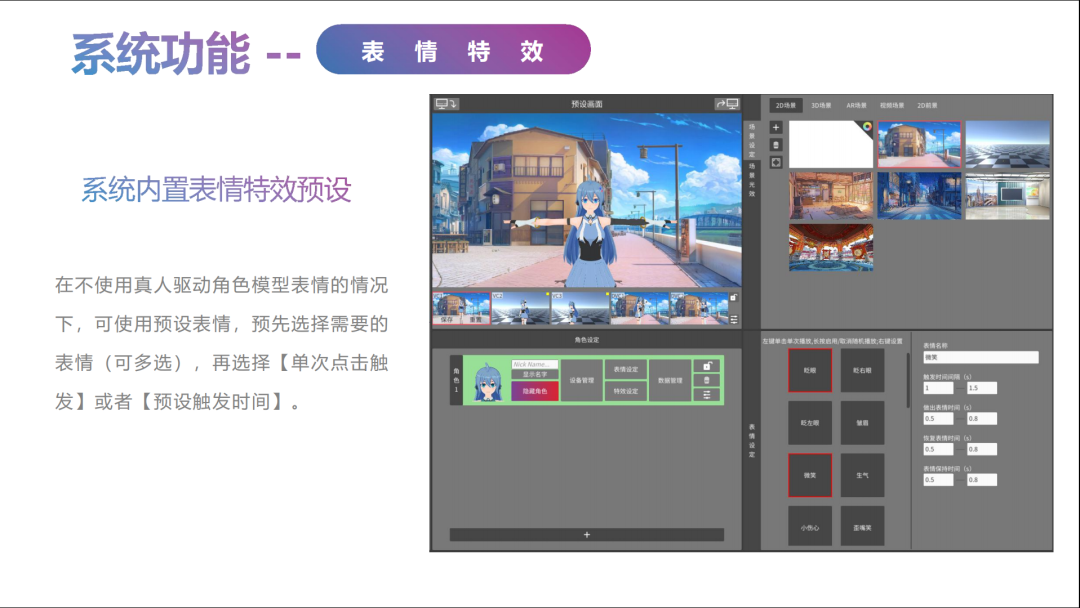Click the 角色设定 panel header
Viewport: 1080px width, 608px height.
587,339
